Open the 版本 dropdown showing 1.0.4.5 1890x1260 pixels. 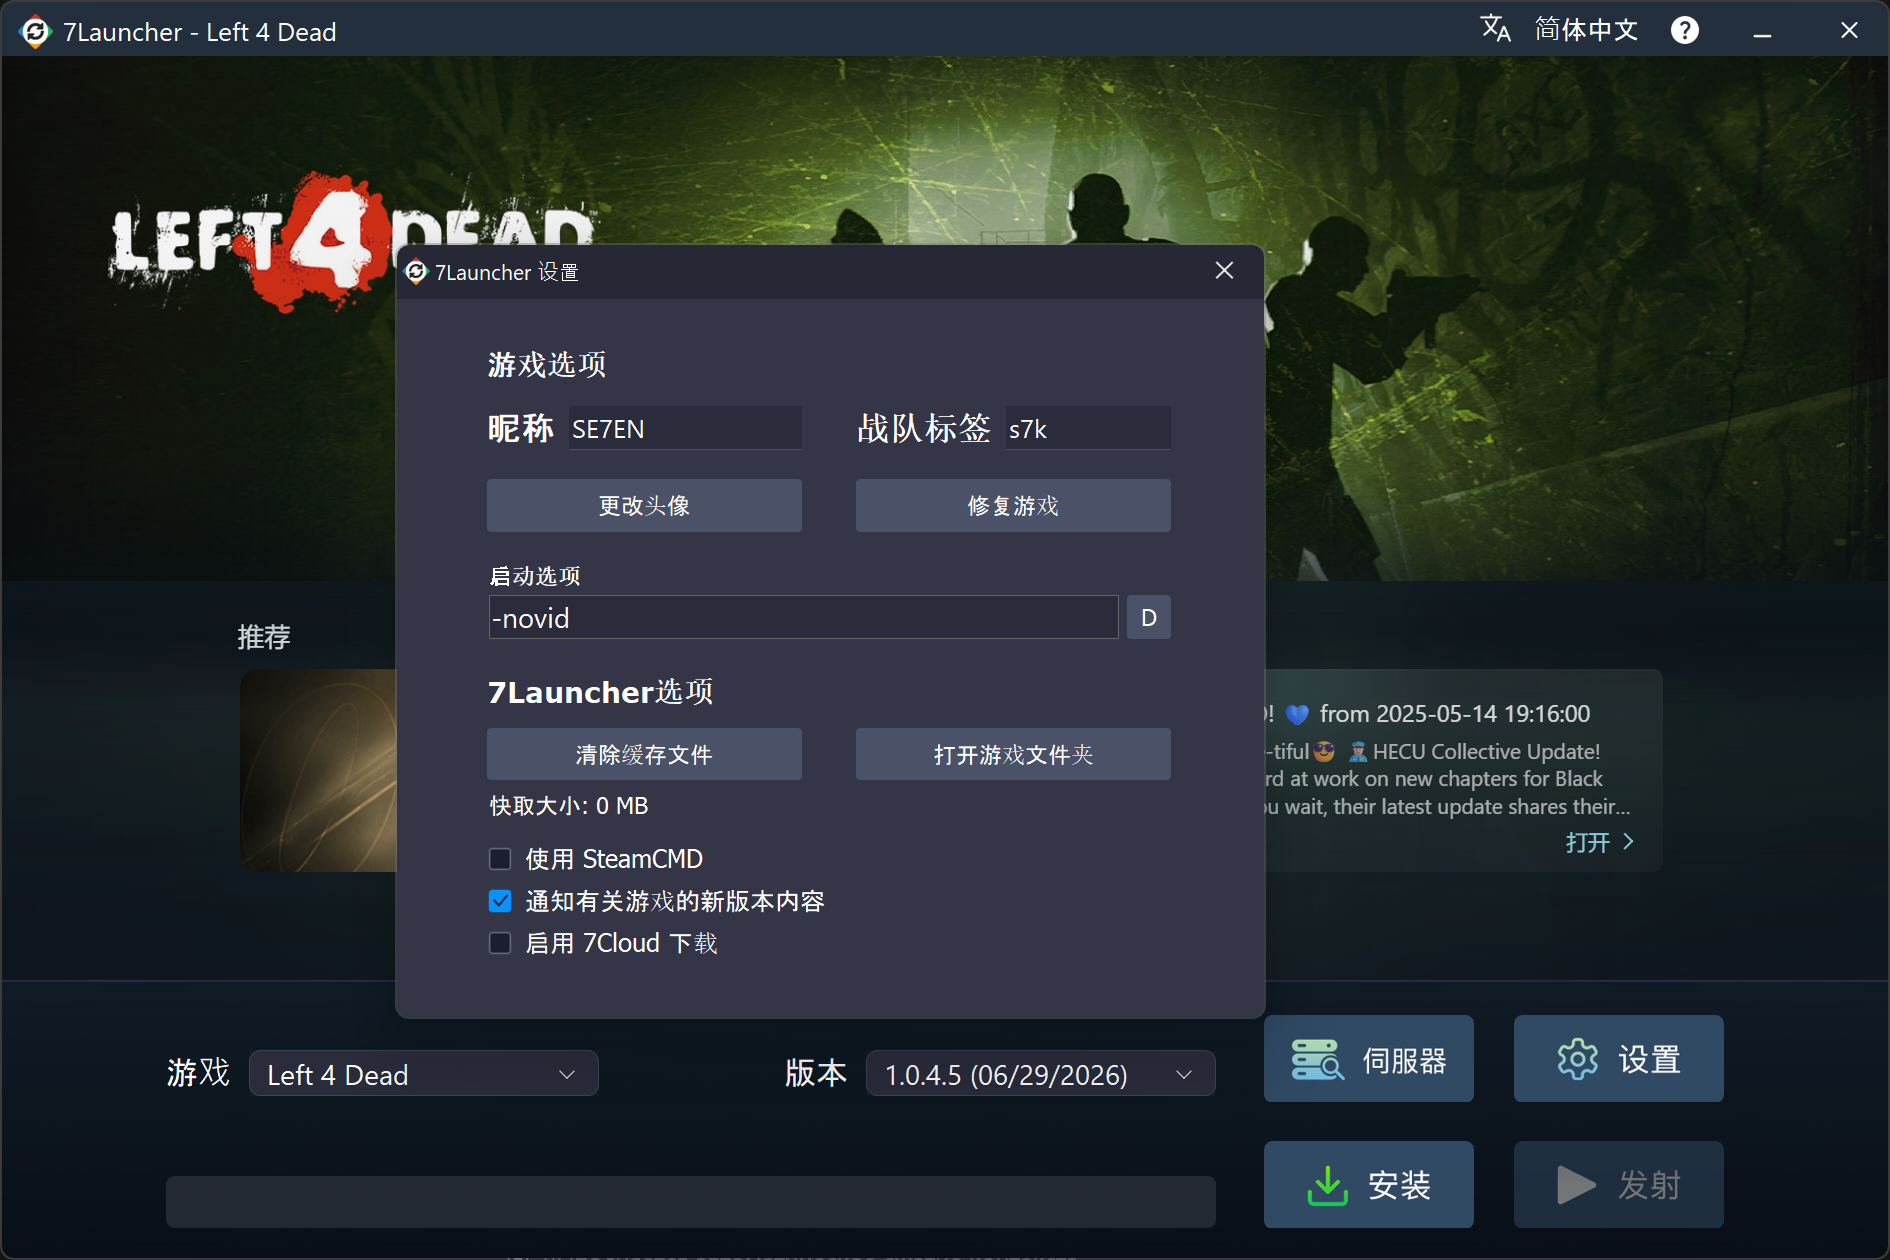click(1040, 1074)
